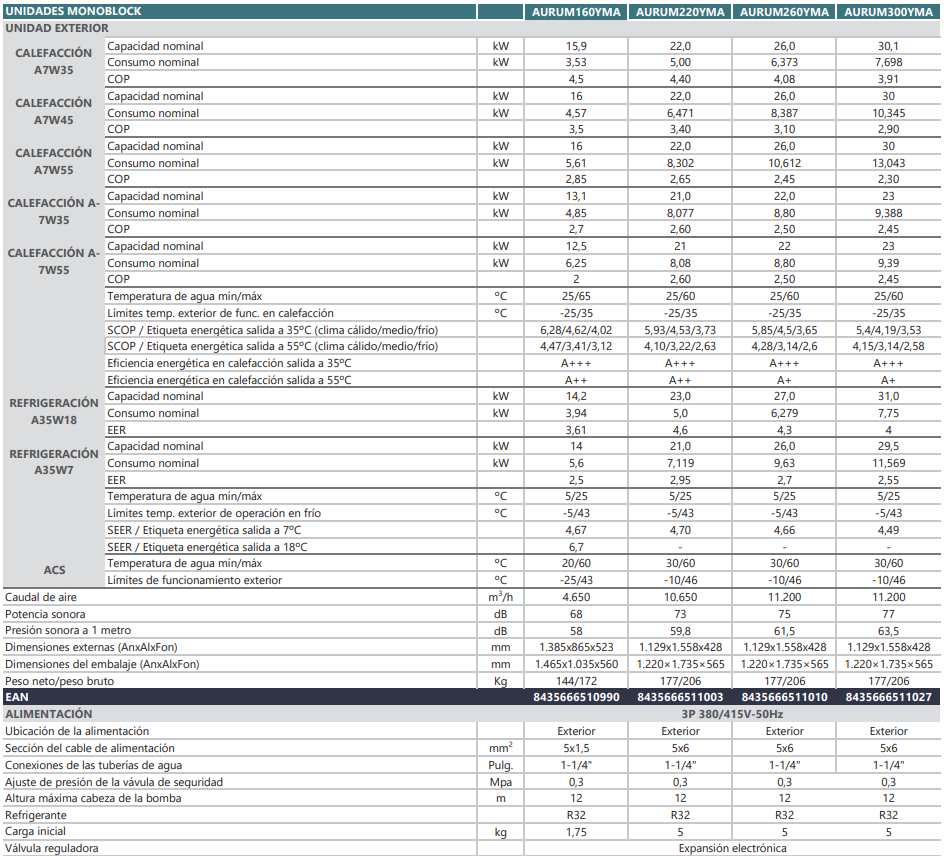Select the initial charge value 1,75
947x856 pixels.
pyautogui.click(x=576, y=832)
